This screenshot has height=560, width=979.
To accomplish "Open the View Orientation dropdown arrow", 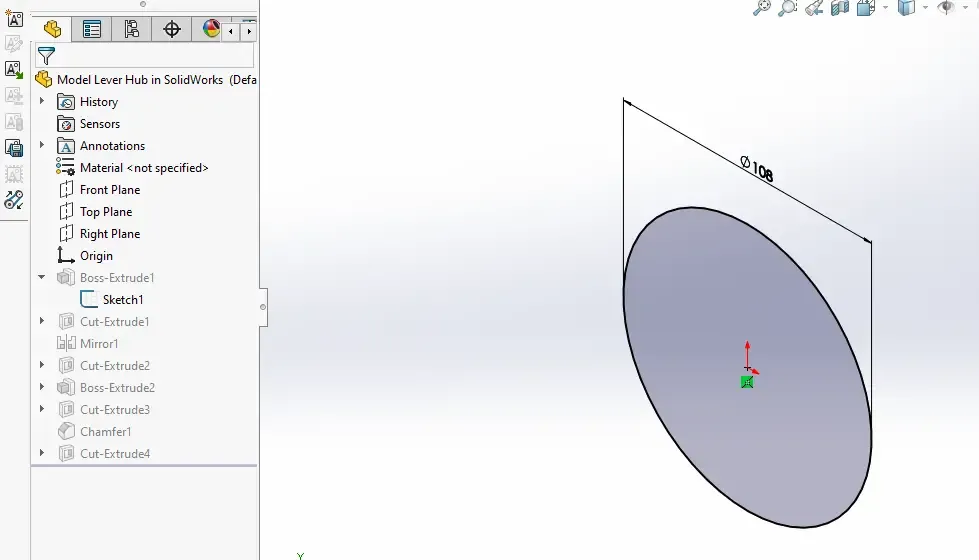I will click(x=885, y=7).
